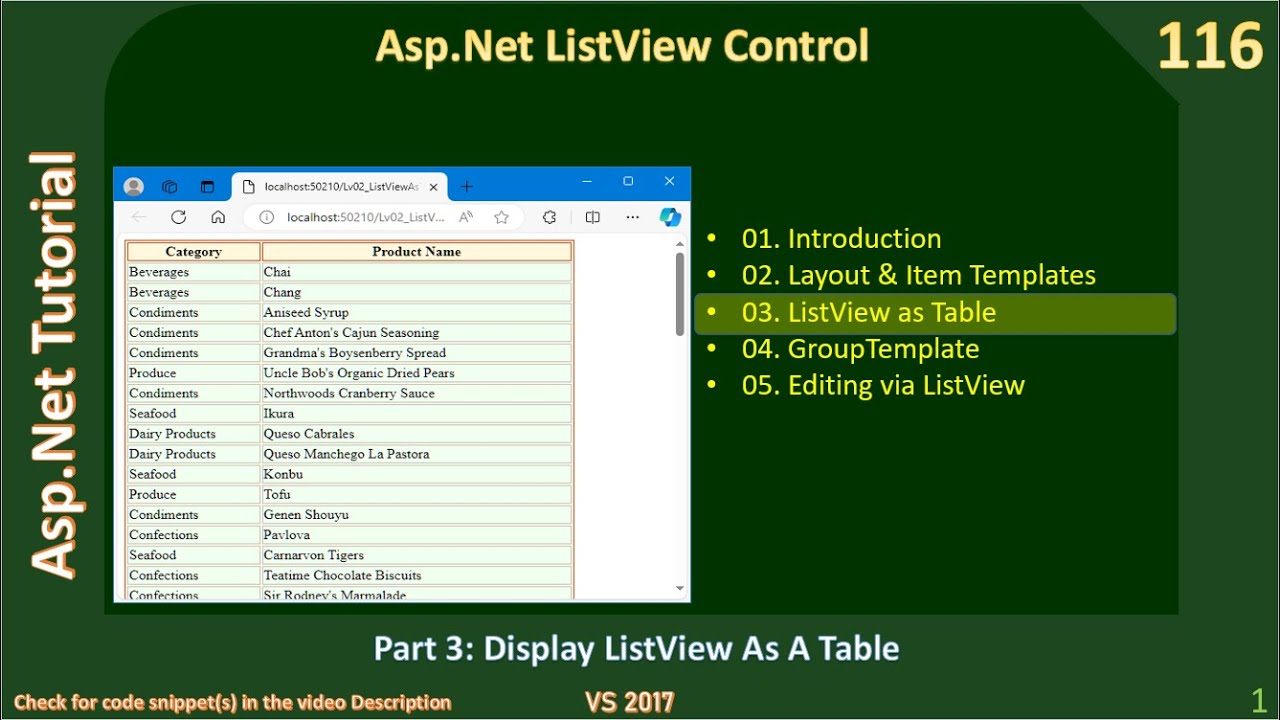The height and width of the screenshot is (720, 1280).
Task: Open the workspaces icon in browser title bar
Action: coord(170,187)
